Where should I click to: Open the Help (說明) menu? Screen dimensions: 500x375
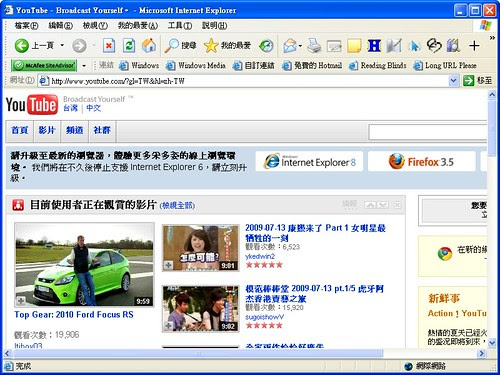[214, 25]
